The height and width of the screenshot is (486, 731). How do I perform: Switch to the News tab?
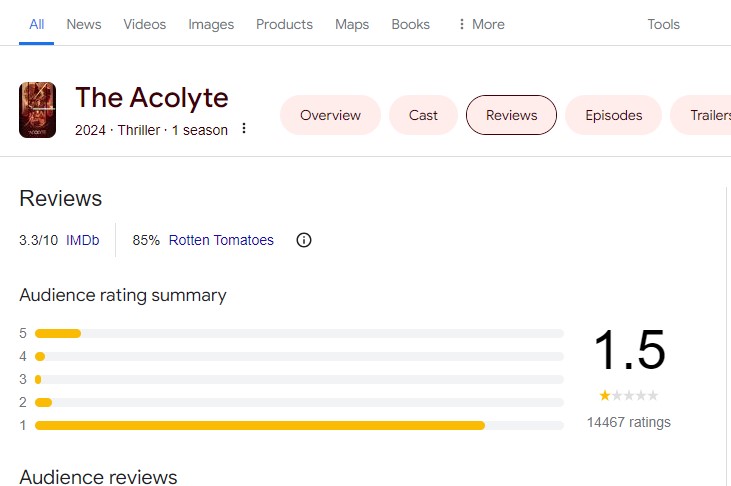coord(84,24)
